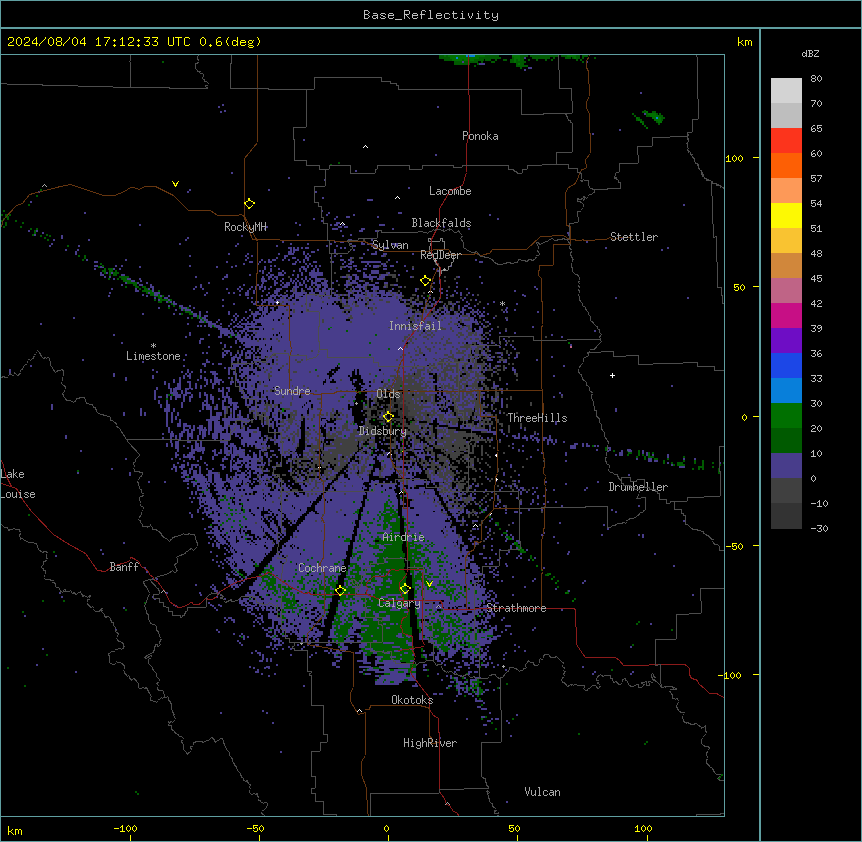Click the Banff label

click(x=124, y=567)
